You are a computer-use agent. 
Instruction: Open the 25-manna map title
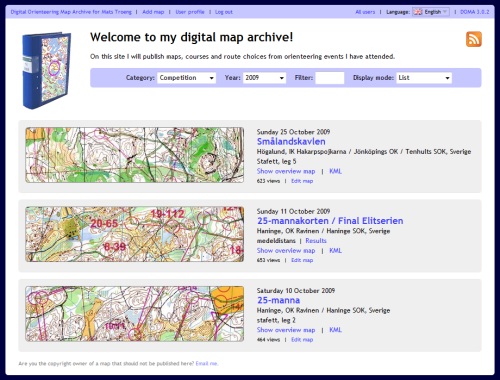click(x=278, y=300)
